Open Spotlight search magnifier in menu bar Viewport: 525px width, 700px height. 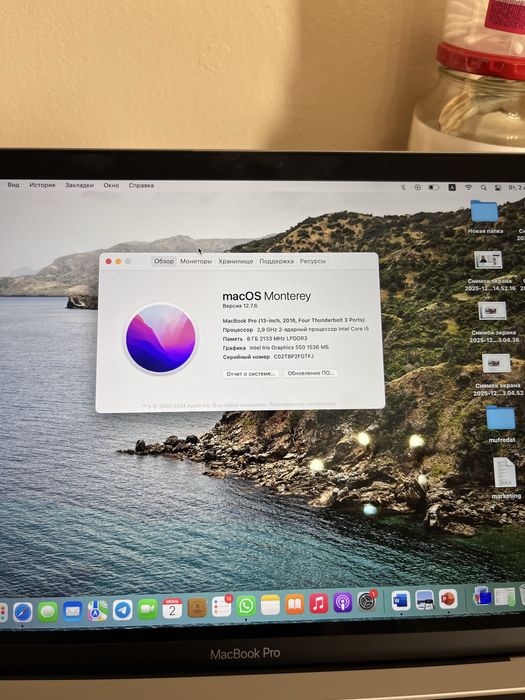click(483, 188)
